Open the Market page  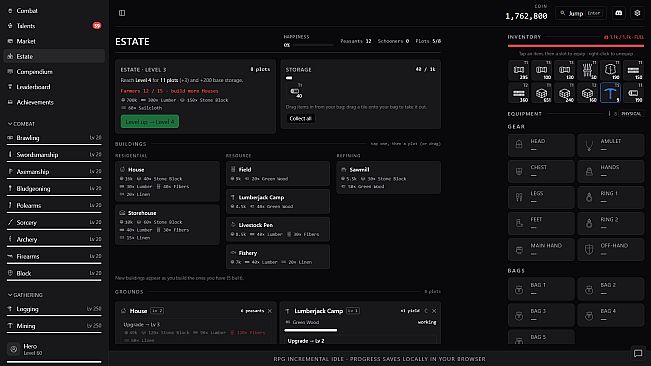point(54,41)
